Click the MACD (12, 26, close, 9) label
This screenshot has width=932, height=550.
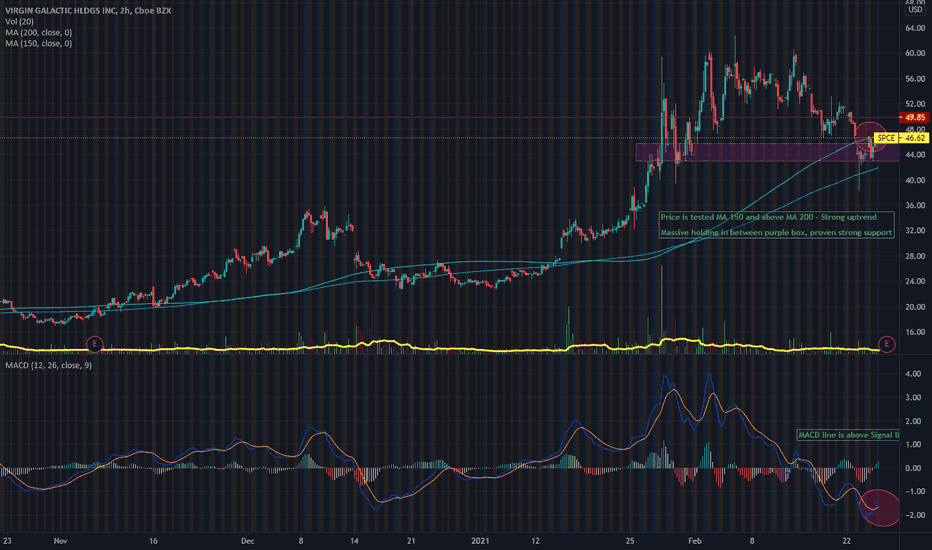(x=49, y=365)
